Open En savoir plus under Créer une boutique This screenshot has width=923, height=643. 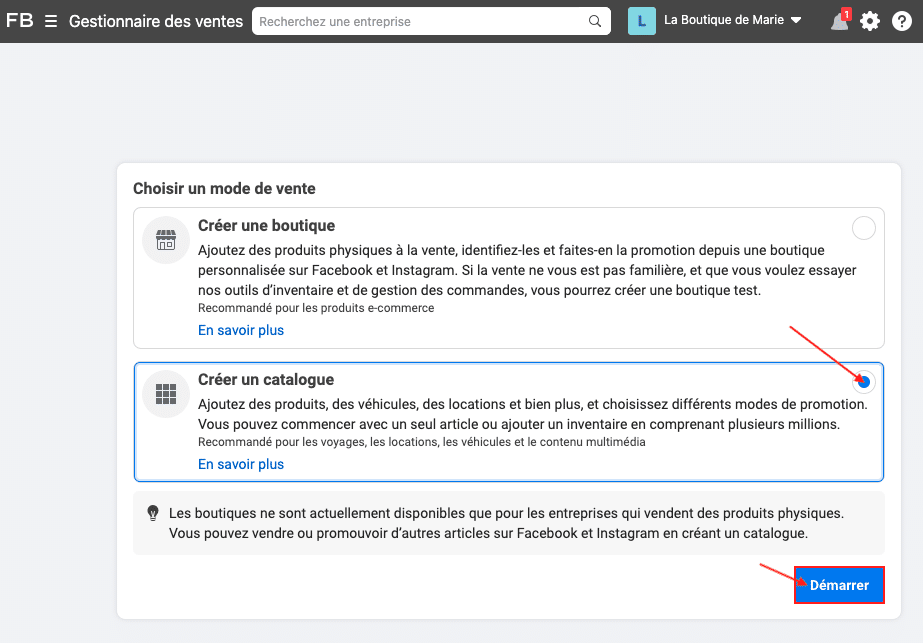(x=240, y=329)
